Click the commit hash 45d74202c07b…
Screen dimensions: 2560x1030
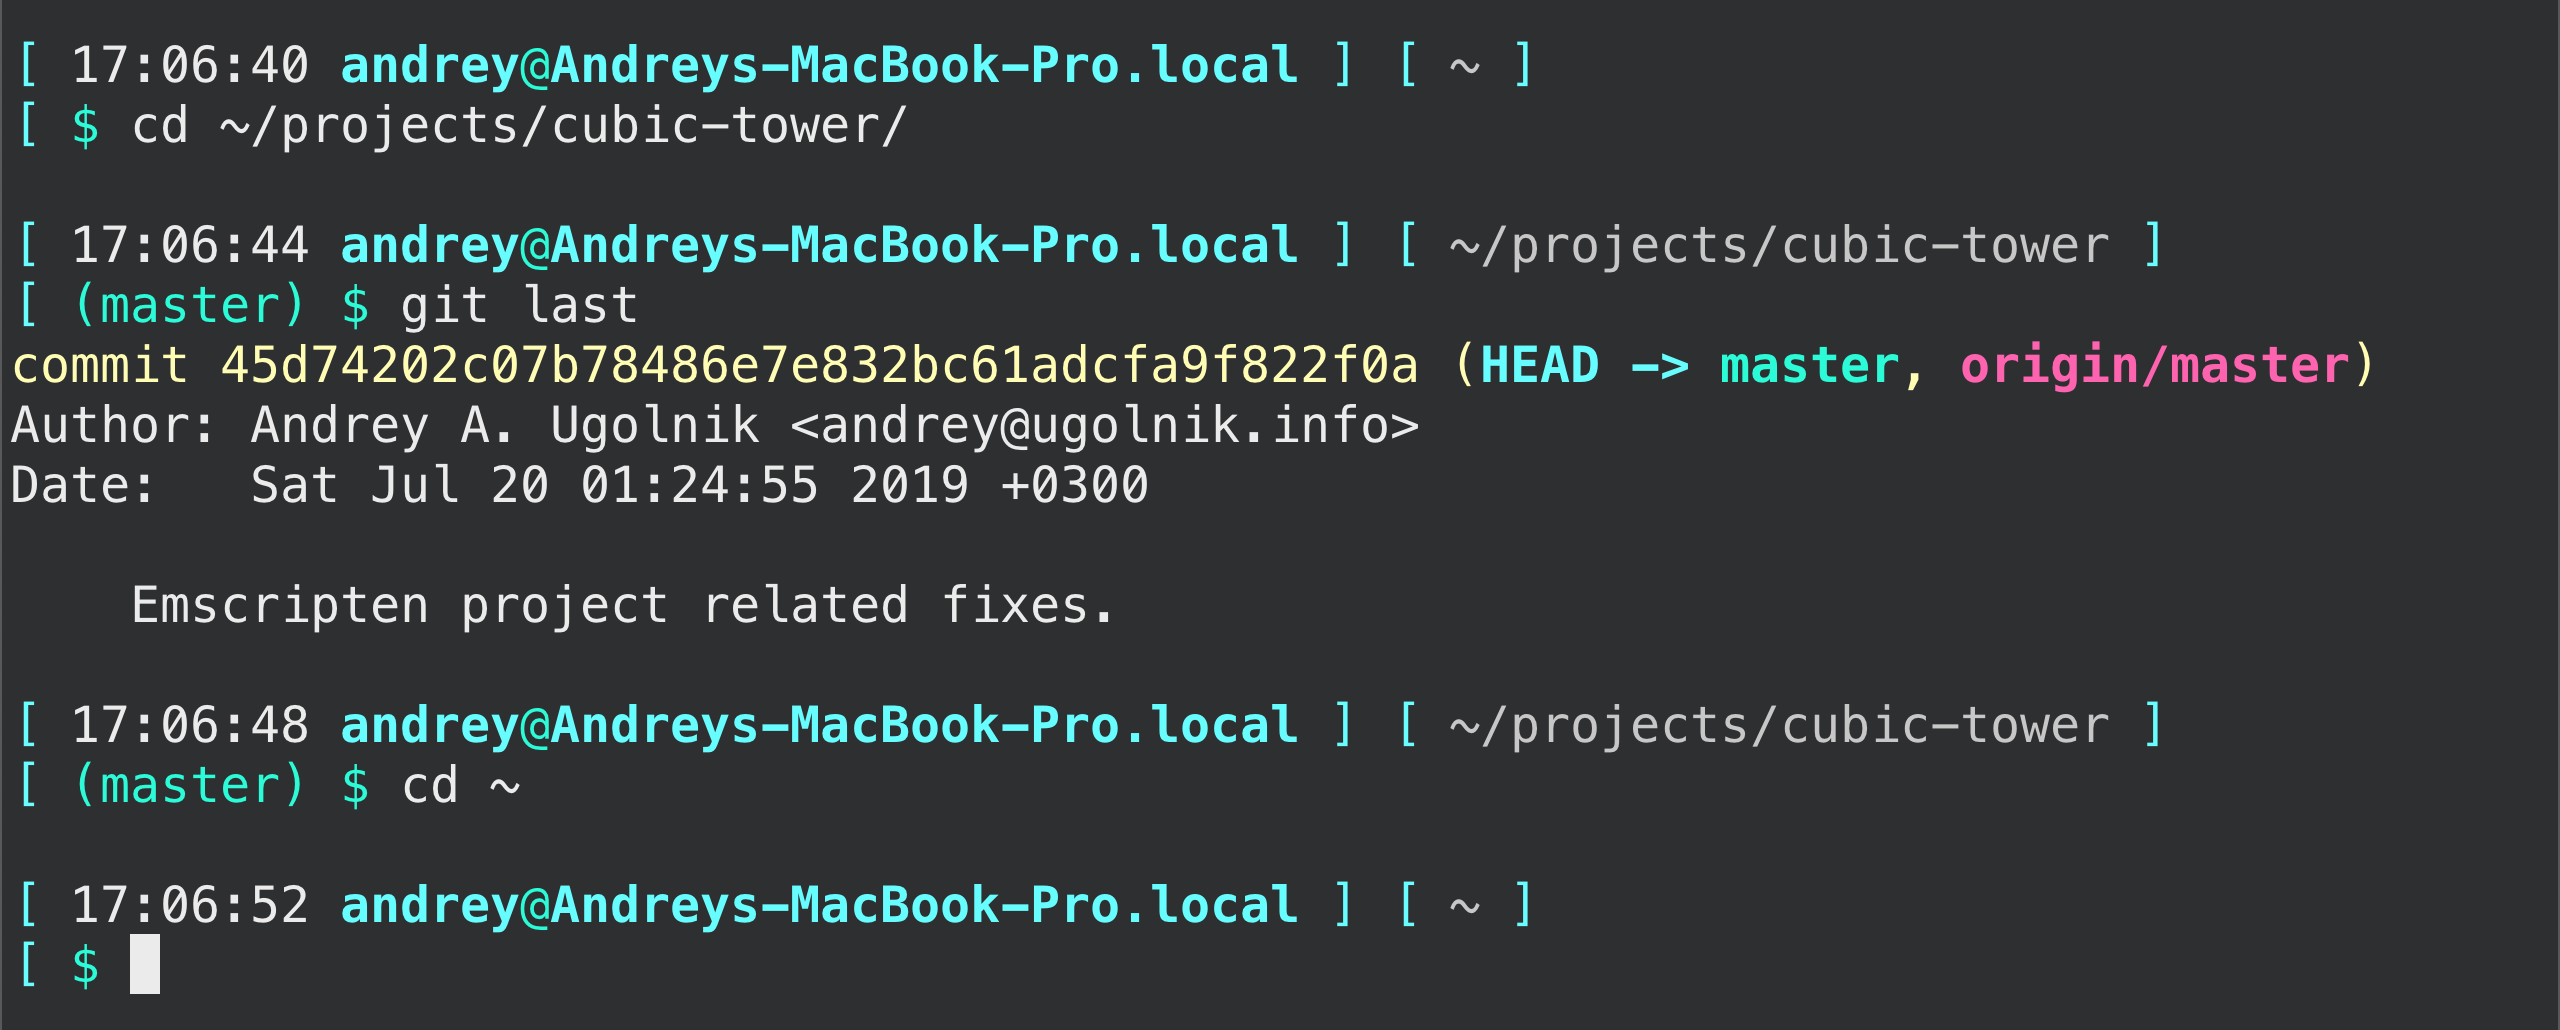pyautogui.click(x=819, y=365)
